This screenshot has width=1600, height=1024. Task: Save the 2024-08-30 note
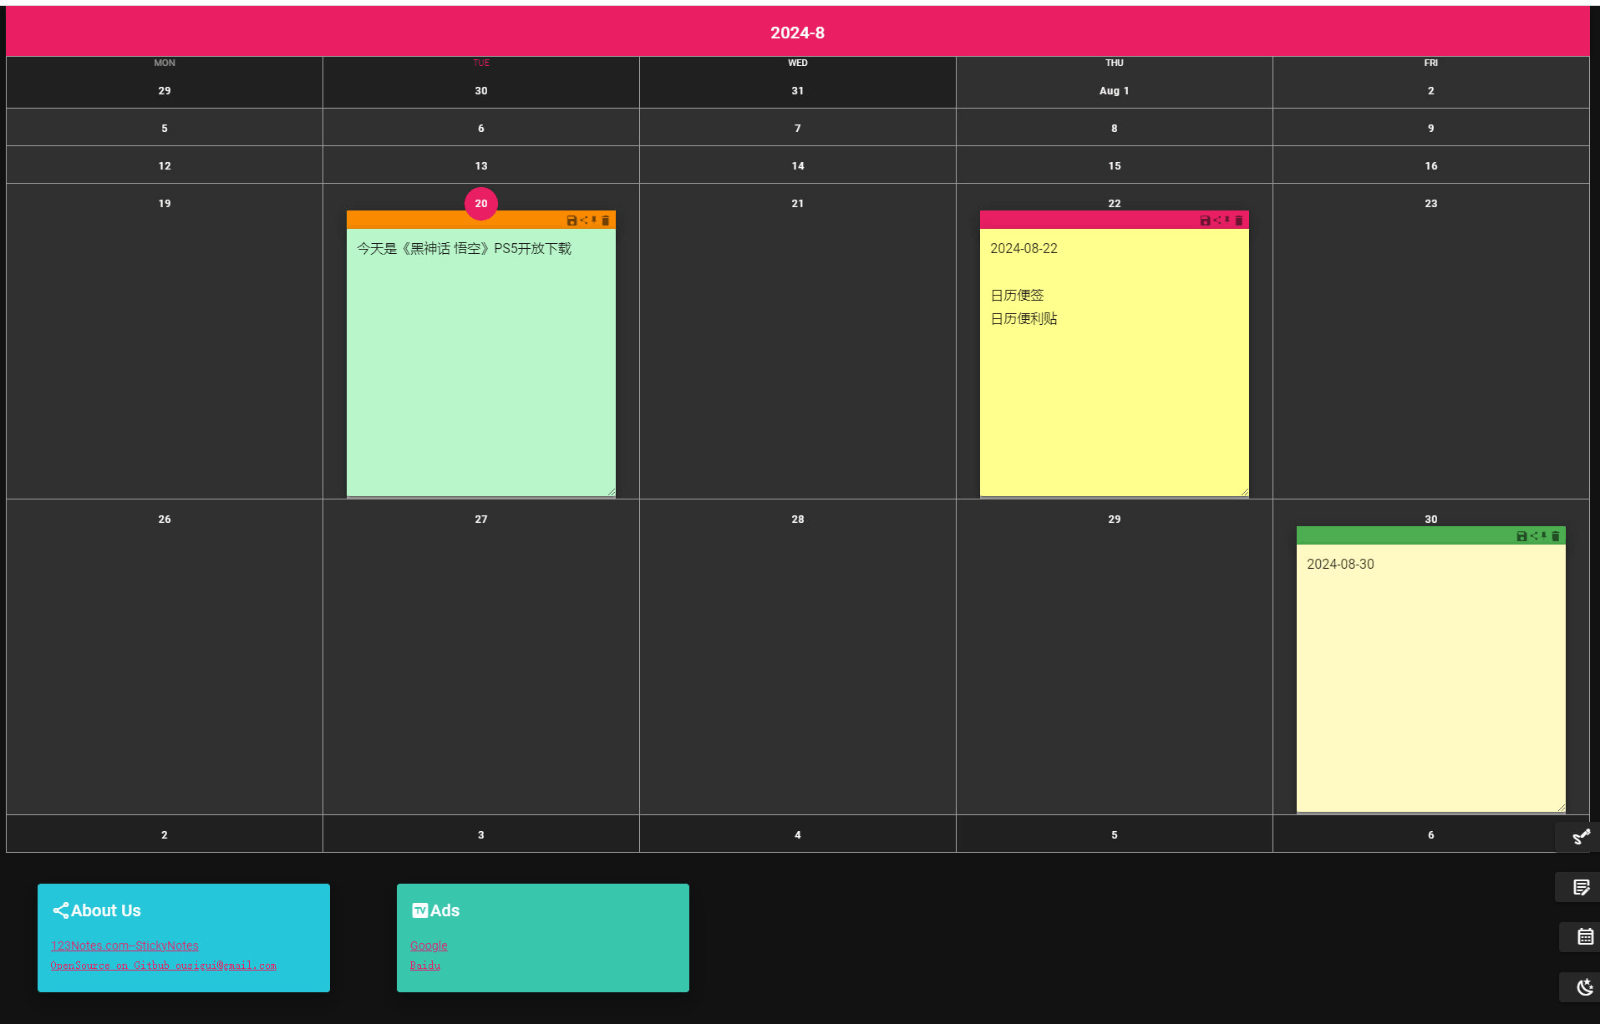click(1522, 536)
